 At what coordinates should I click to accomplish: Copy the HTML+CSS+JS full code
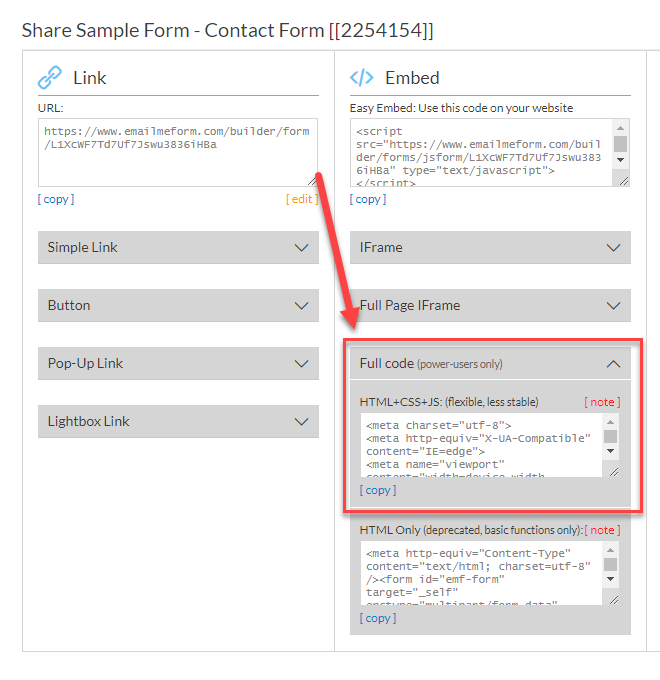click(378, 490)
